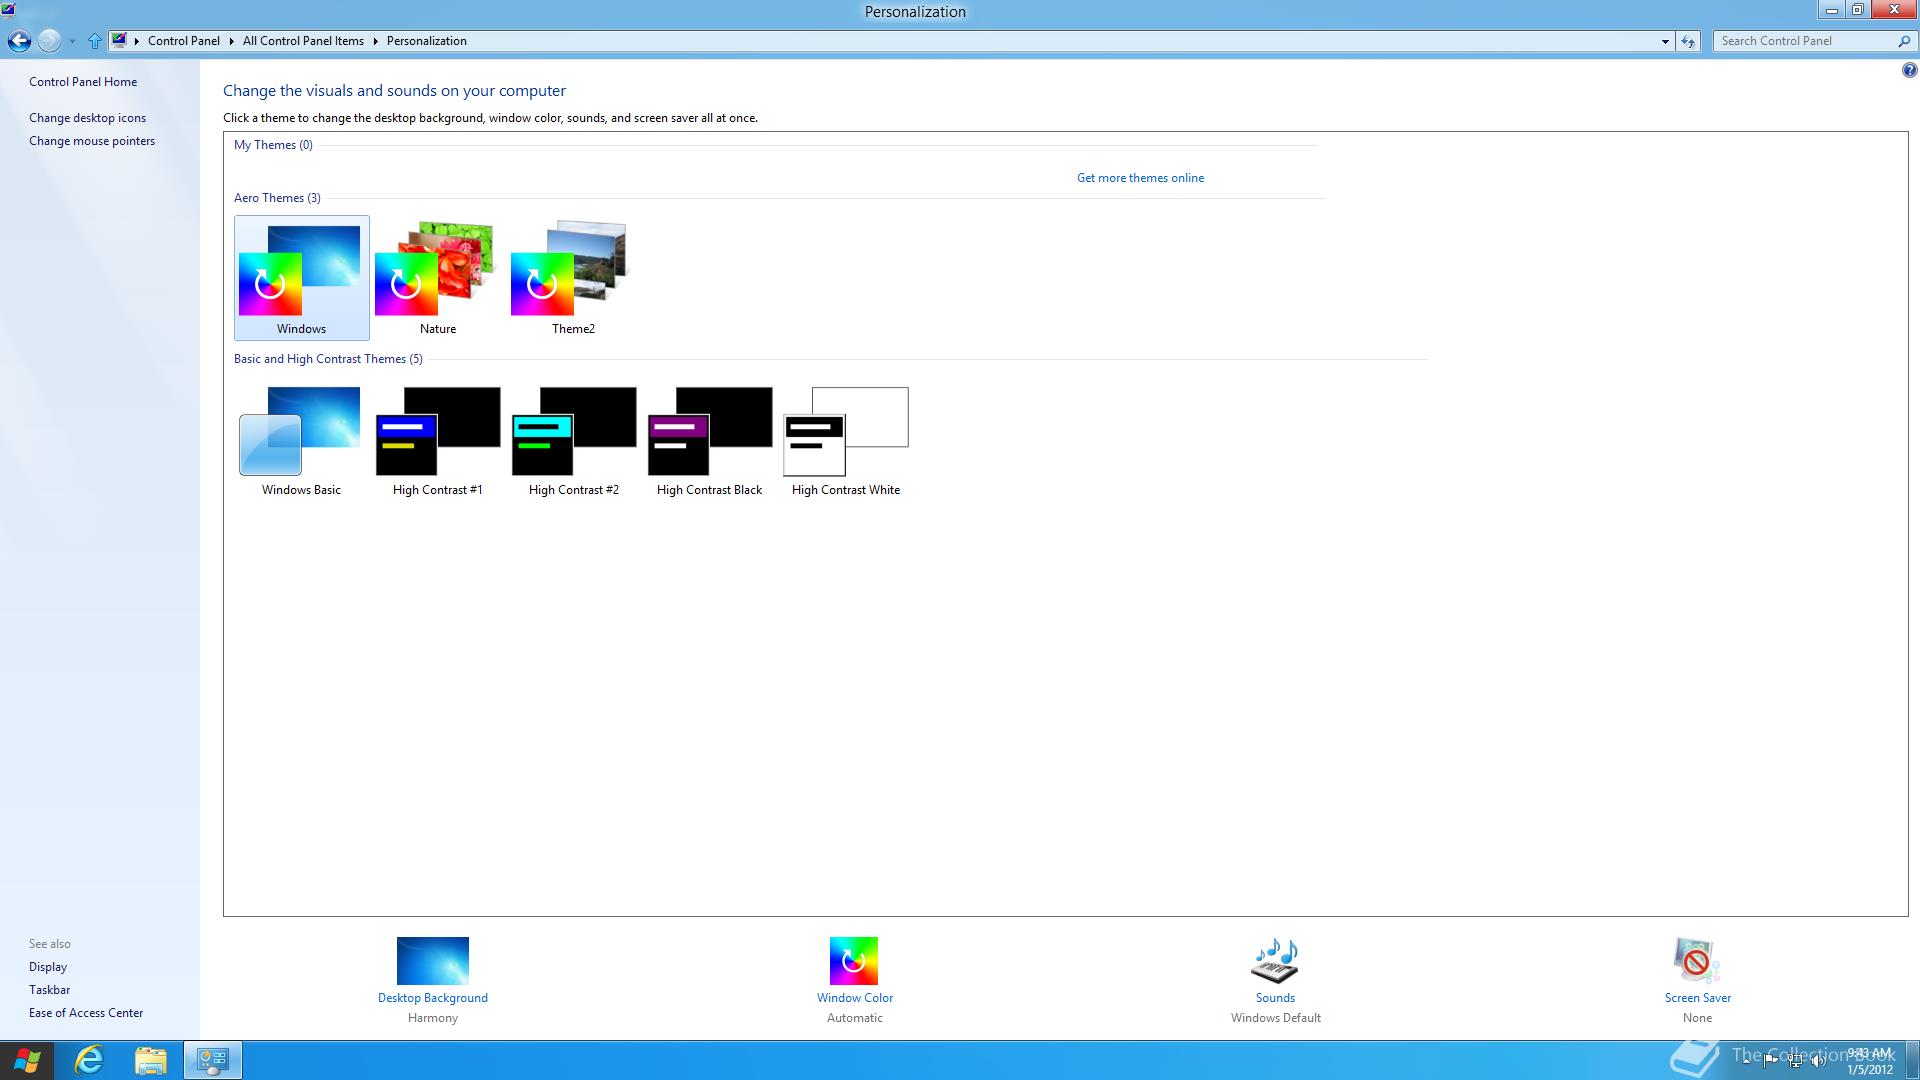Click Control Panel breadcrumb
This screenshot has width=1920, height=1080.
[184, 41]
